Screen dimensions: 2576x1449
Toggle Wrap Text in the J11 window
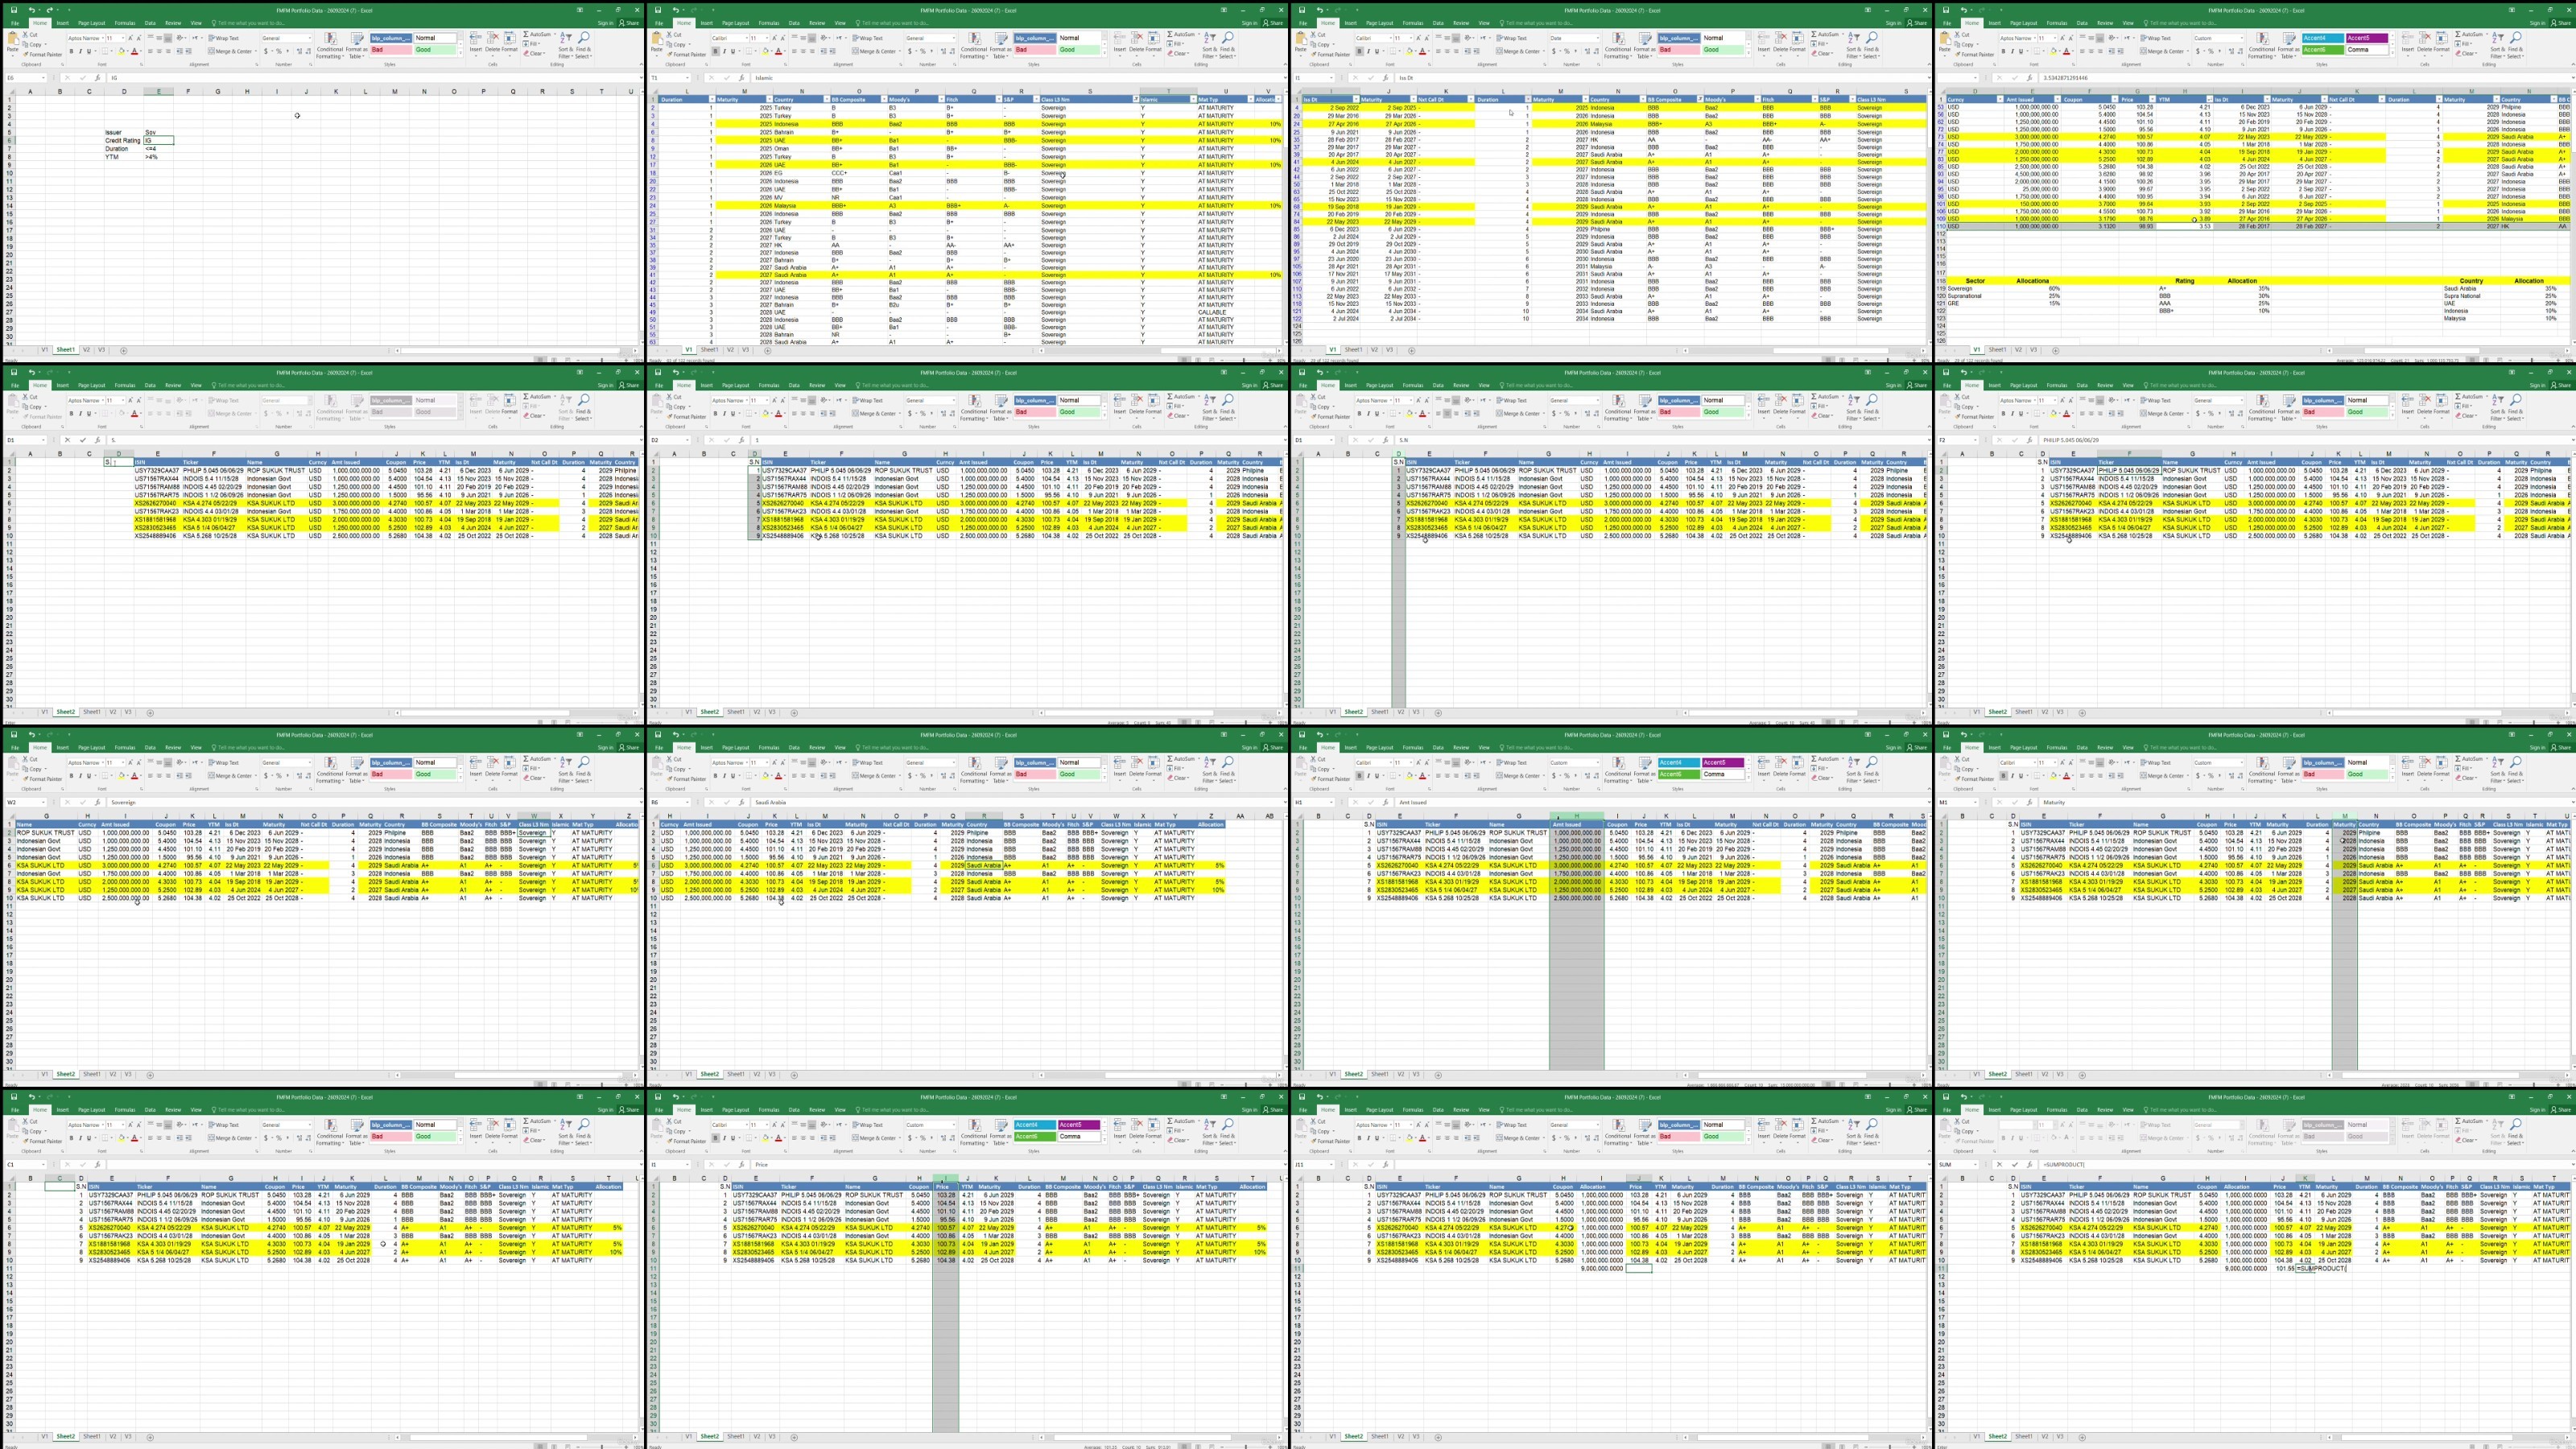click(x=1513, y=1125)
